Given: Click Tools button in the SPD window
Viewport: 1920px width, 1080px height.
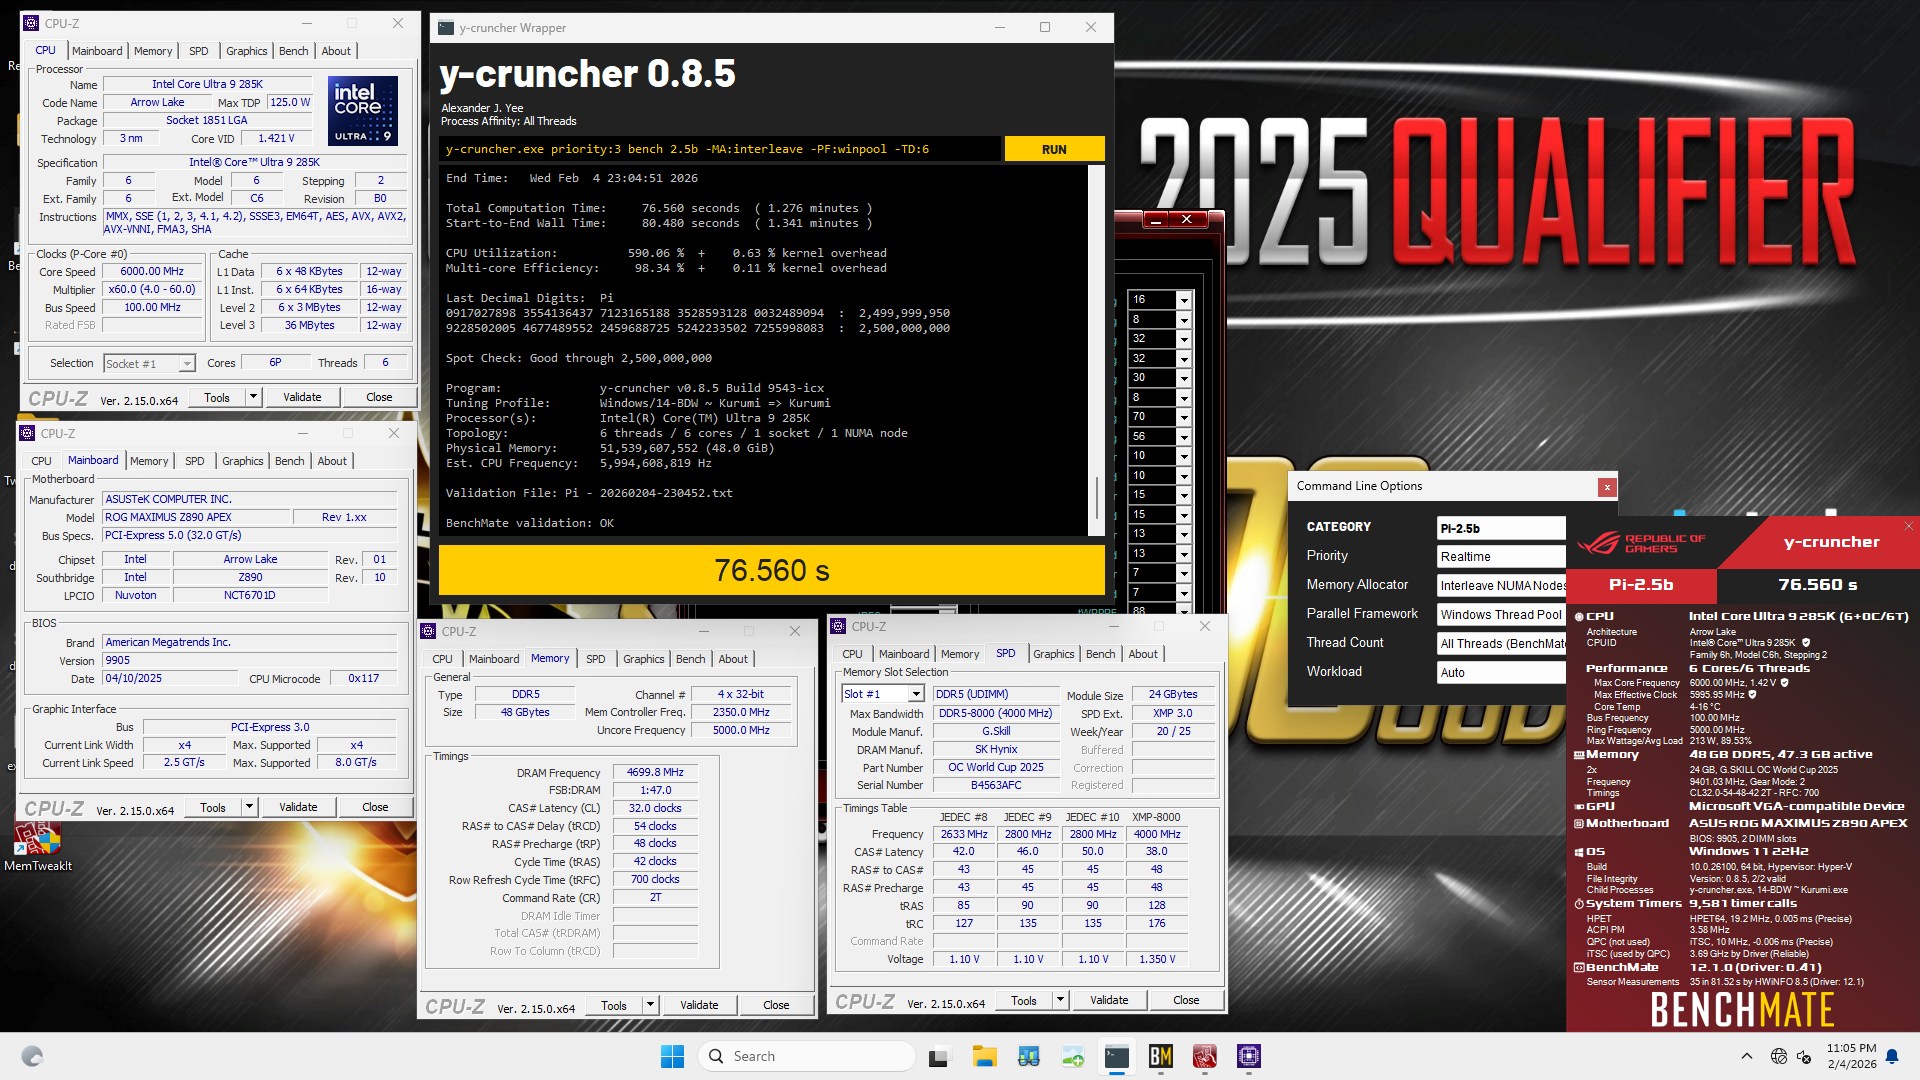Looking at the screenshot, I should tap(1024, 1000).
